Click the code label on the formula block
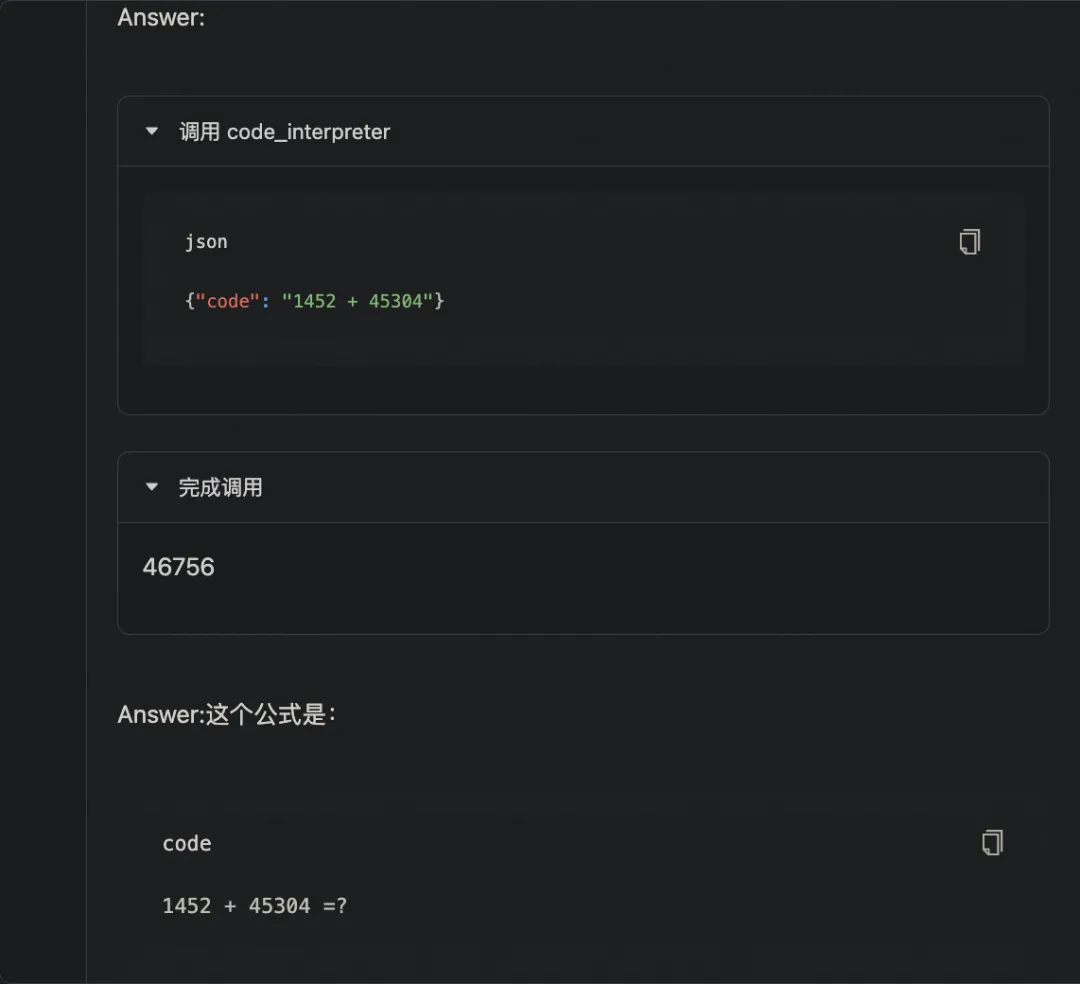The image size is (1080, 984). tap(187, 843)
